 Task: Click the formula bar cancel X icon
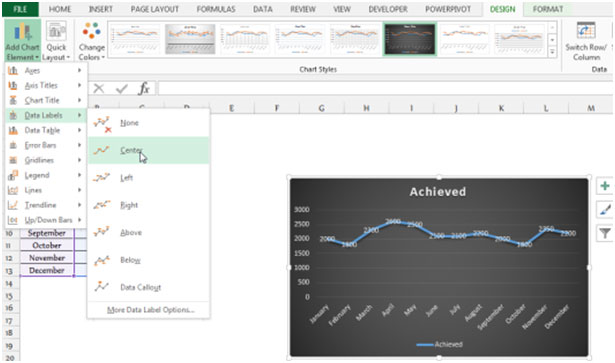coord(99,89)
